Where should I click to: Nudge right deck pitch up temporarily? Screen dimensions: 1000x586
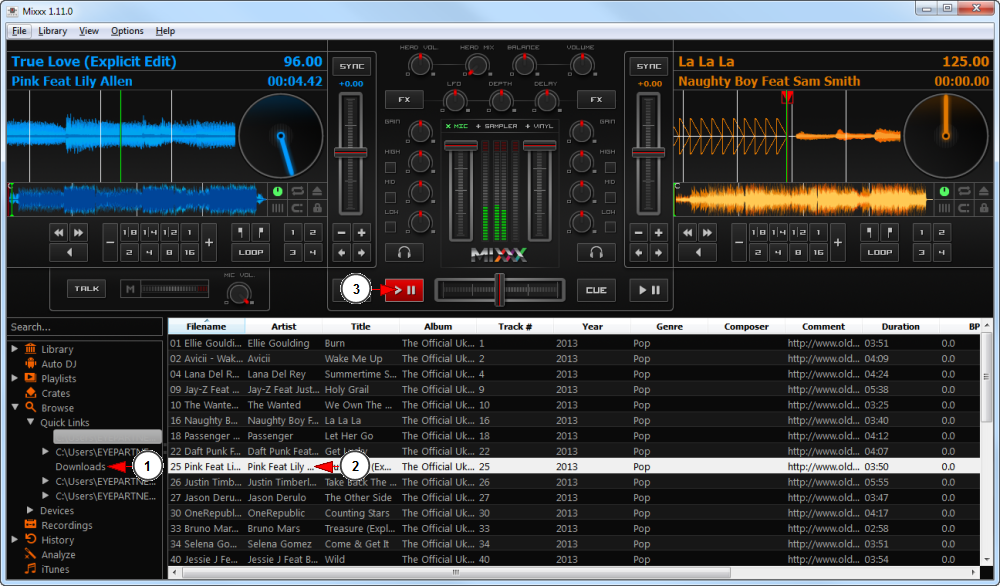click(x=658, y=253)
